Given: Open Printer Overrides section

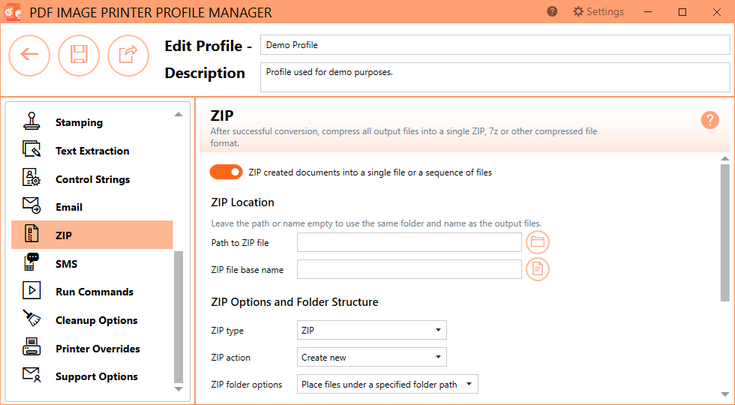Looking at the screenshot, I should point(92,348).
